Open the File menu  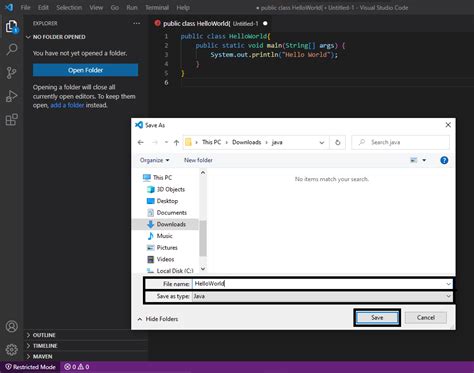coord(25,7)
